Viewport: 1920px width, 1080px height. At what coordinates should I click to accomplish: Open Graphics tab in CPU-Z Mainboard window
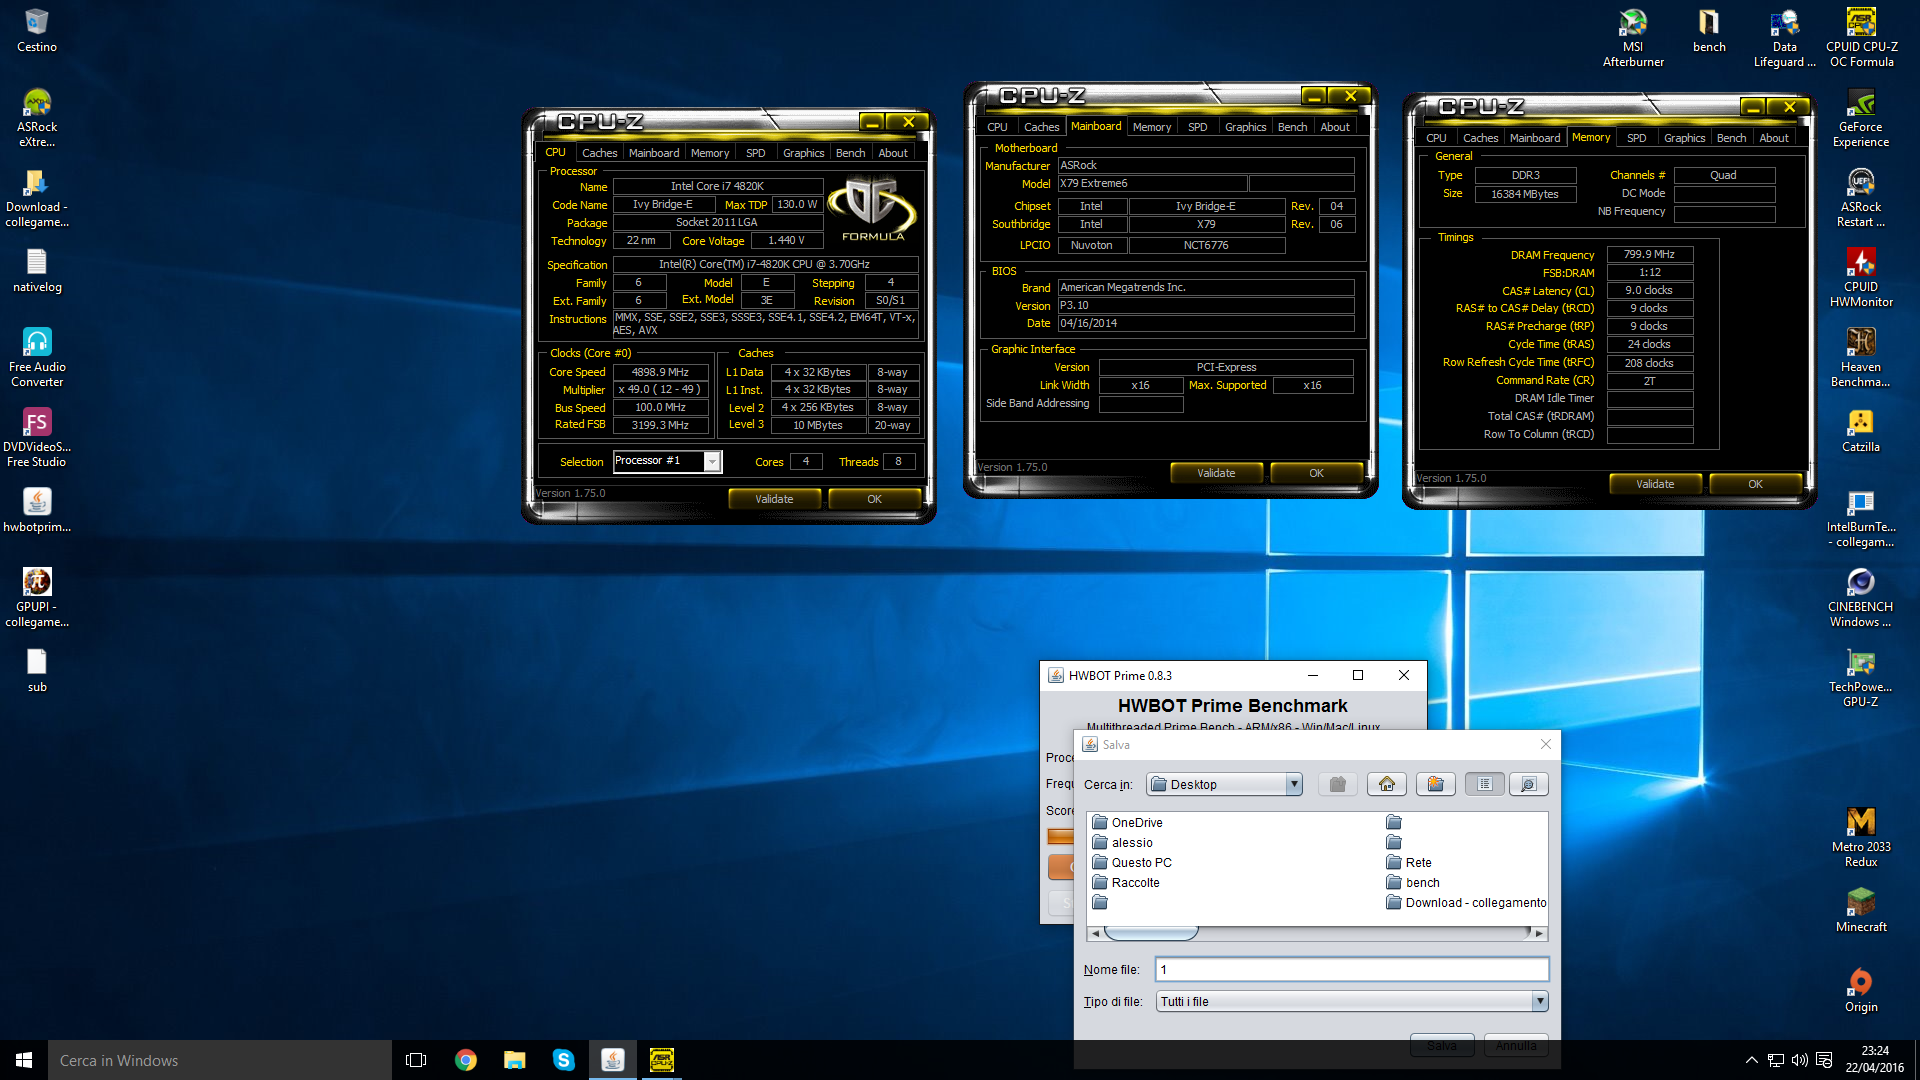1245,127
